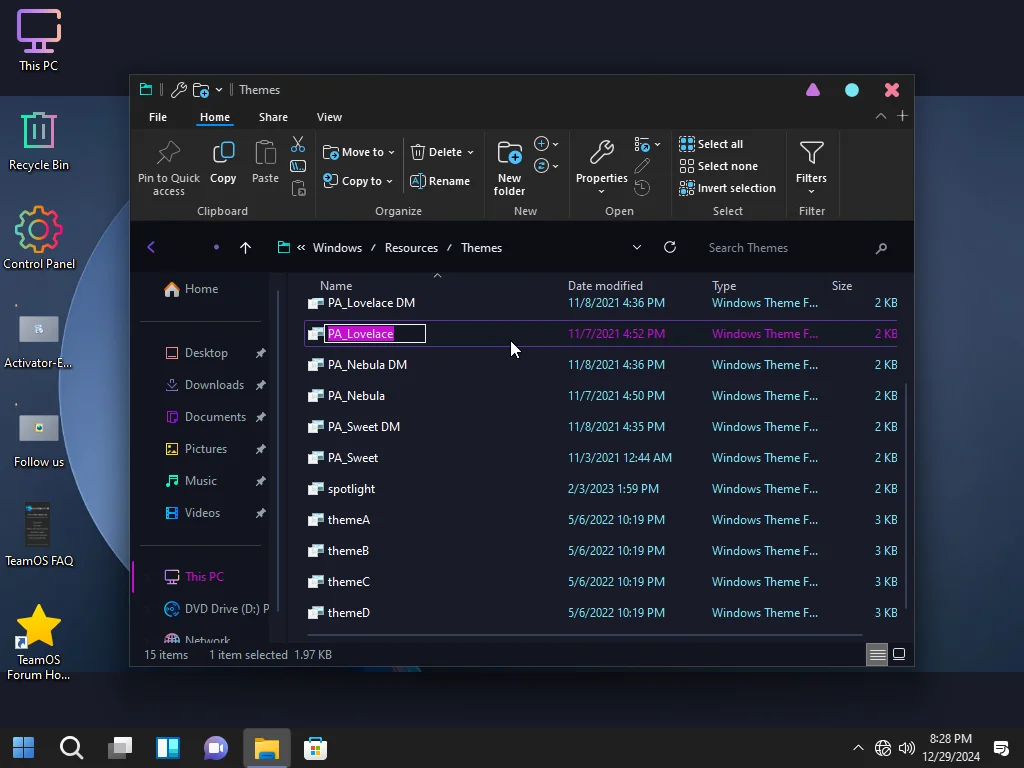Click the Pin to Quick access icon

(x=168, y=153)
